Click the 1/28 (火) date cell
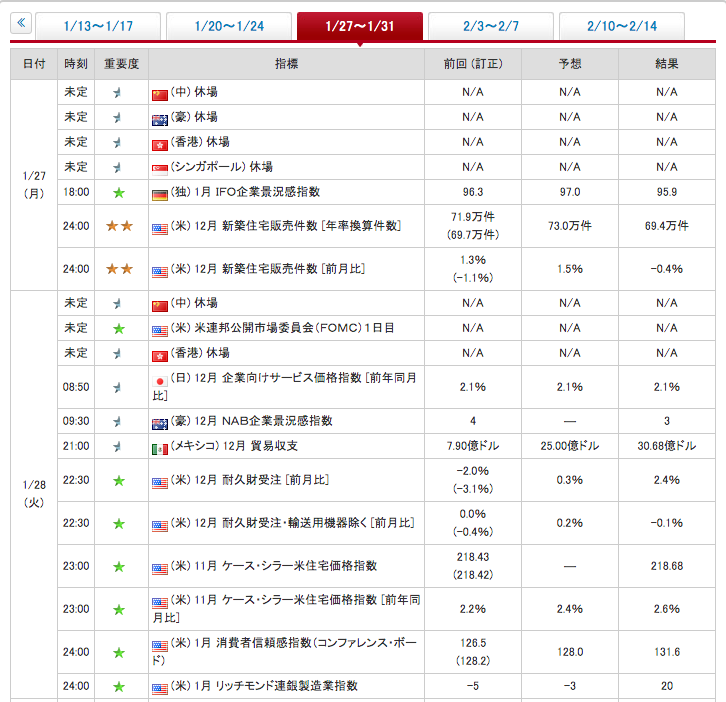The width and height of the screenshot is (726, 702). [34, 494]
